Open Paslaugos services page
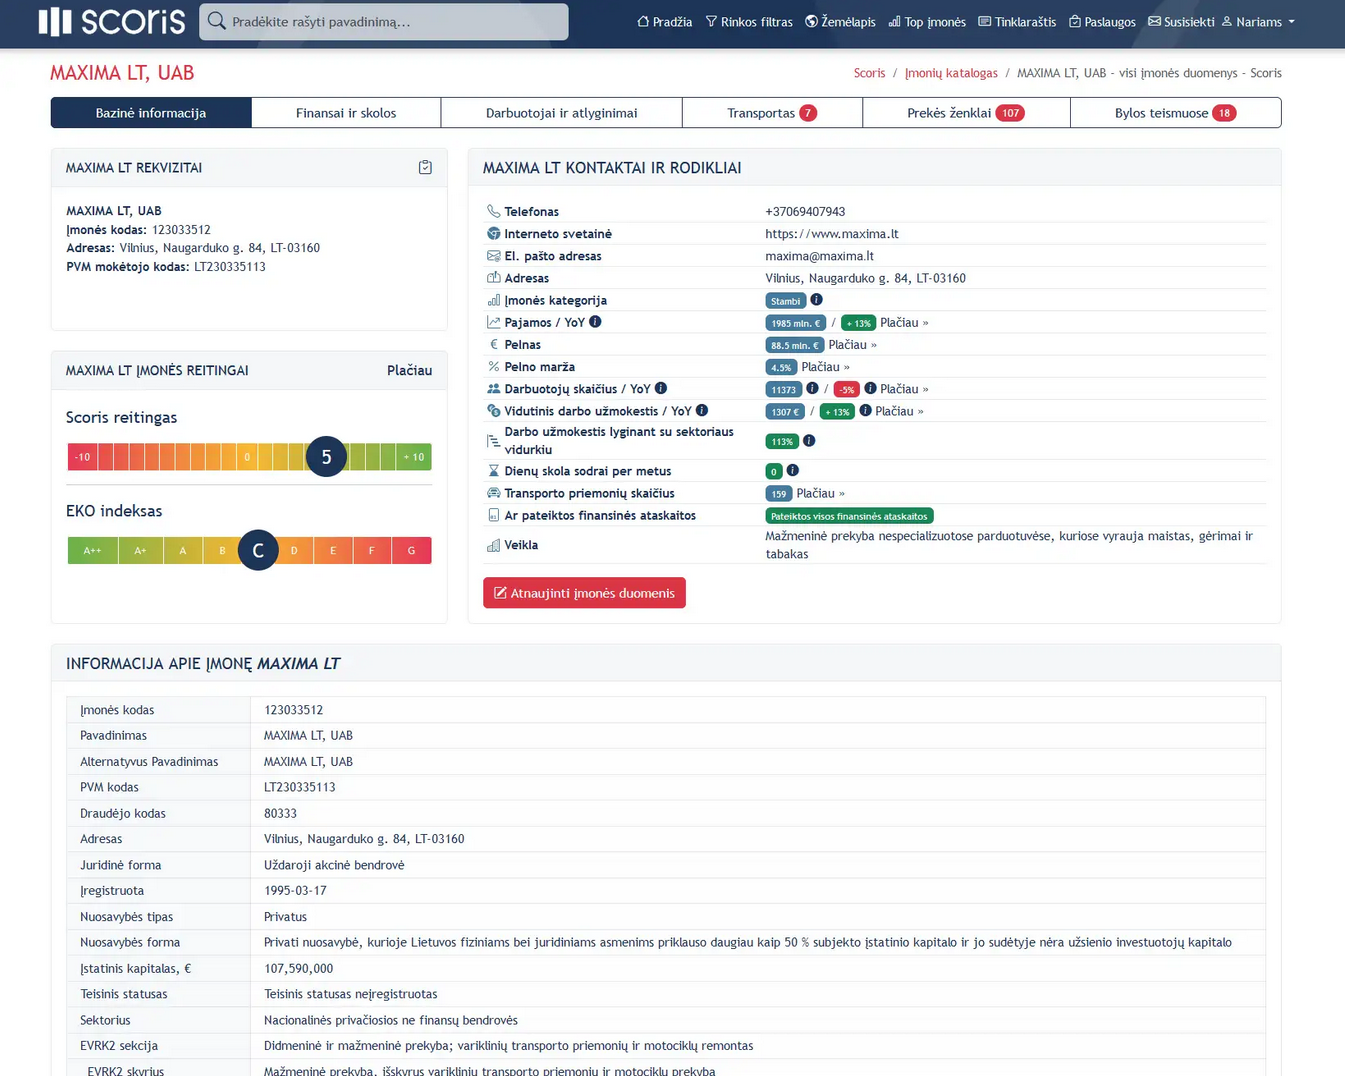 click(x=1102, y=21)
